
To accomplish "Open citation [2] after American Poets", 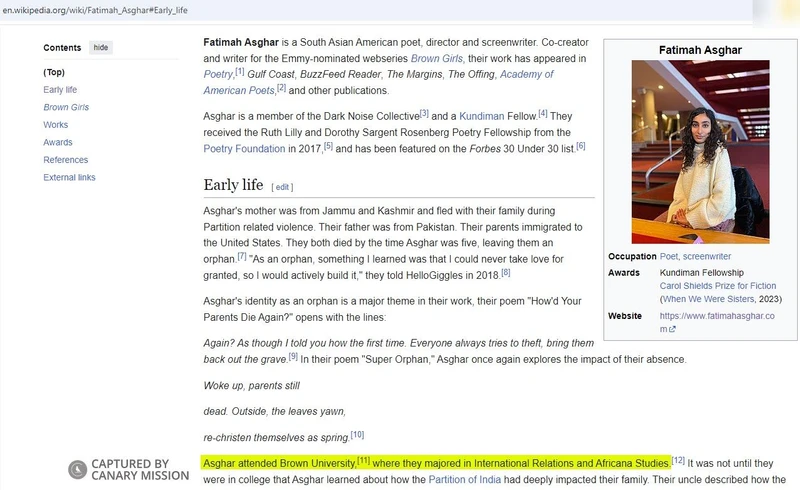I will click(281, 88).
